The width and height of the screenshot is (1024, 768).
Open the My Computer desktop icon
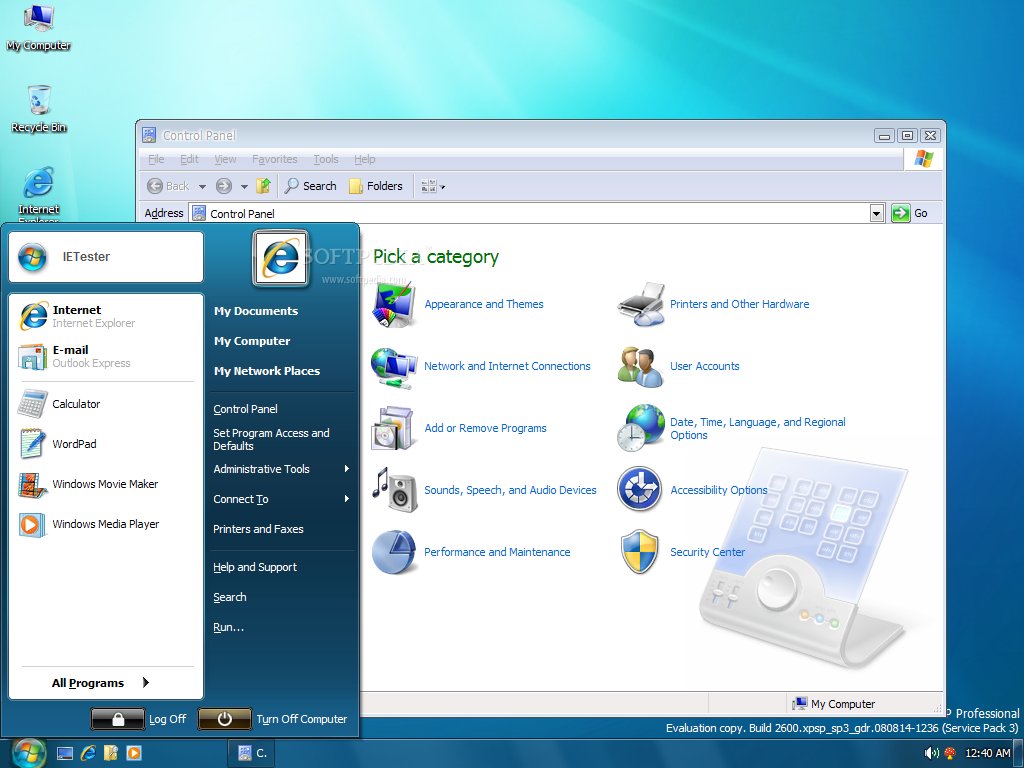pos(39,27)
